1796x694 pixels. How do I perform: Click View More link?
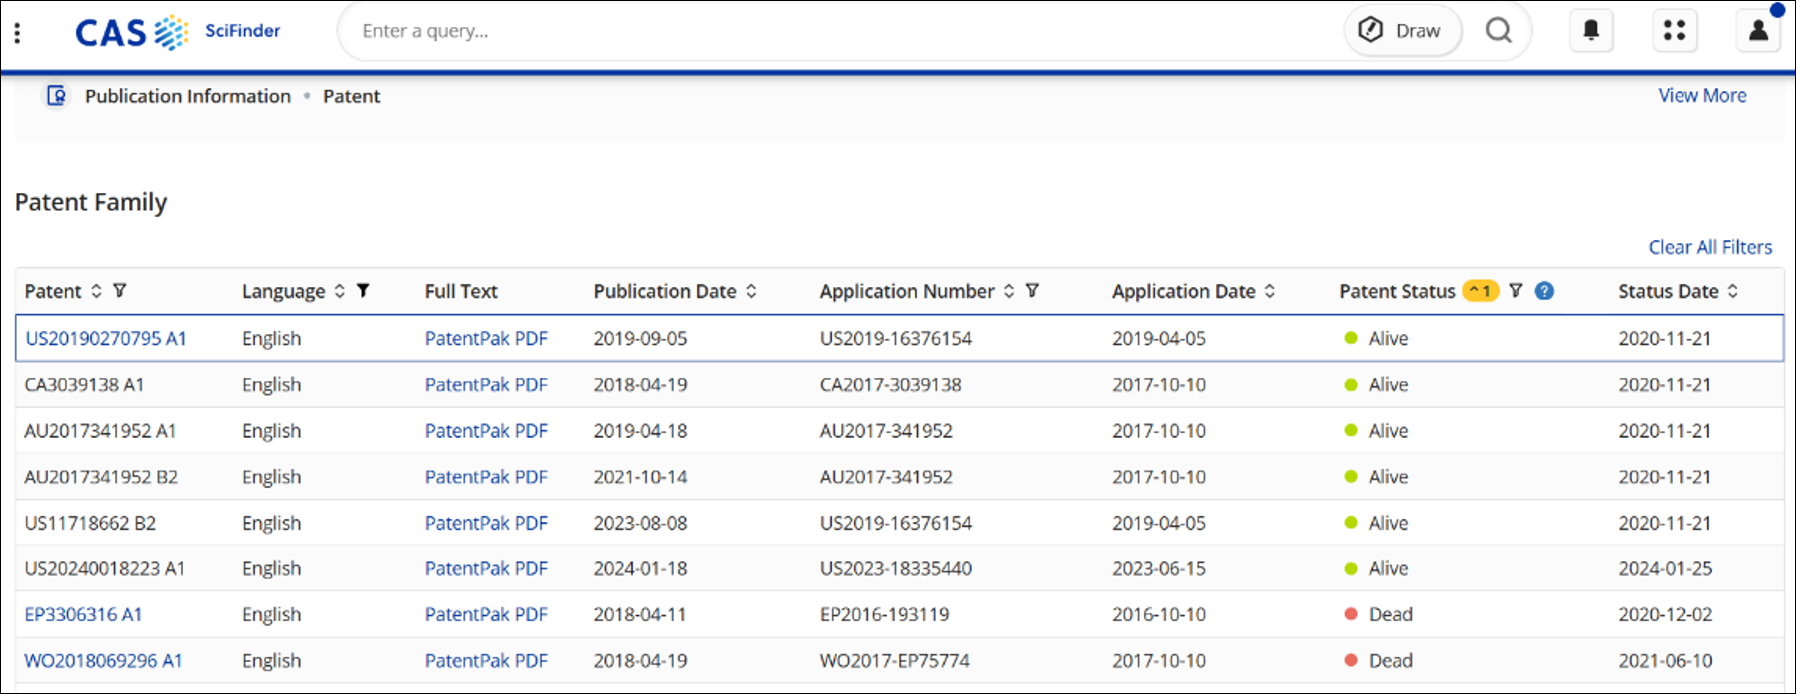(1702, 96)
